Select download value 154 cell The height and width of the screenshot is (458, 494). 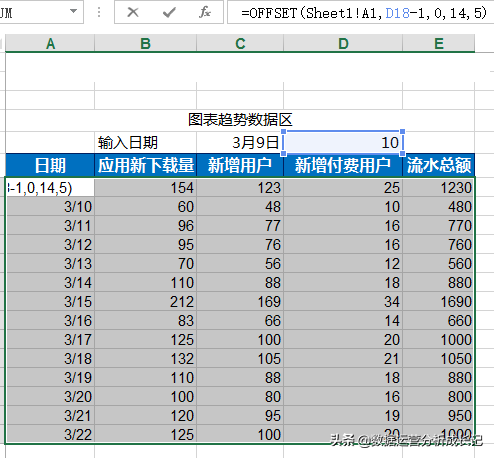pyautogui.click(x=145, y=188)
